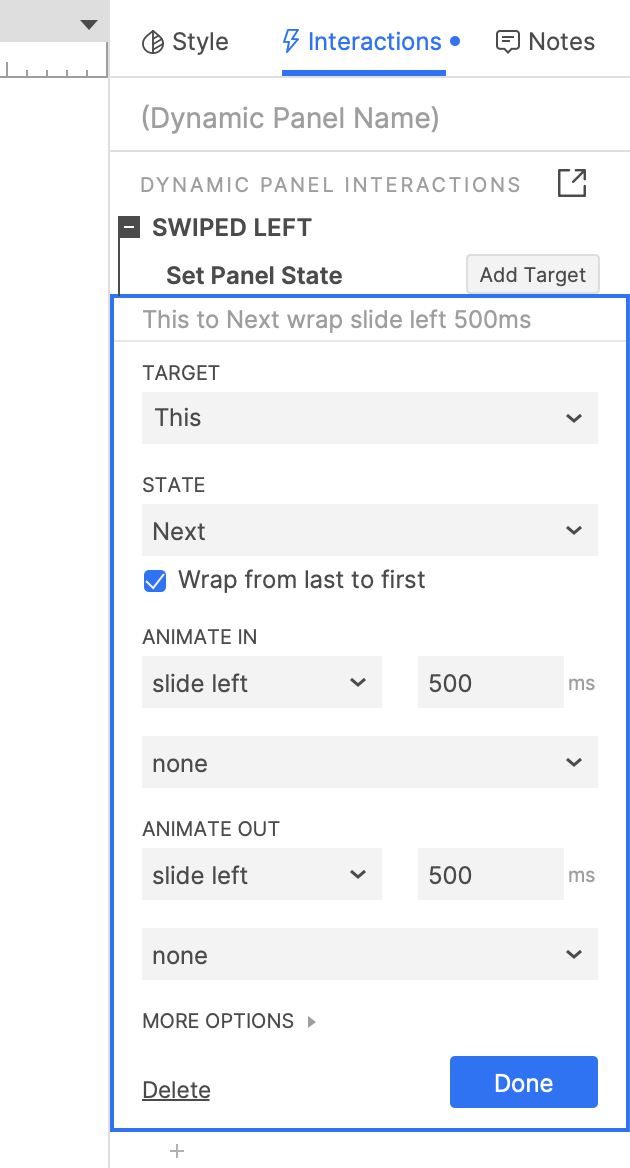Open Animate In easing dropdown set to none
The width and height of the screenshot is (630, 1168).
370,764
